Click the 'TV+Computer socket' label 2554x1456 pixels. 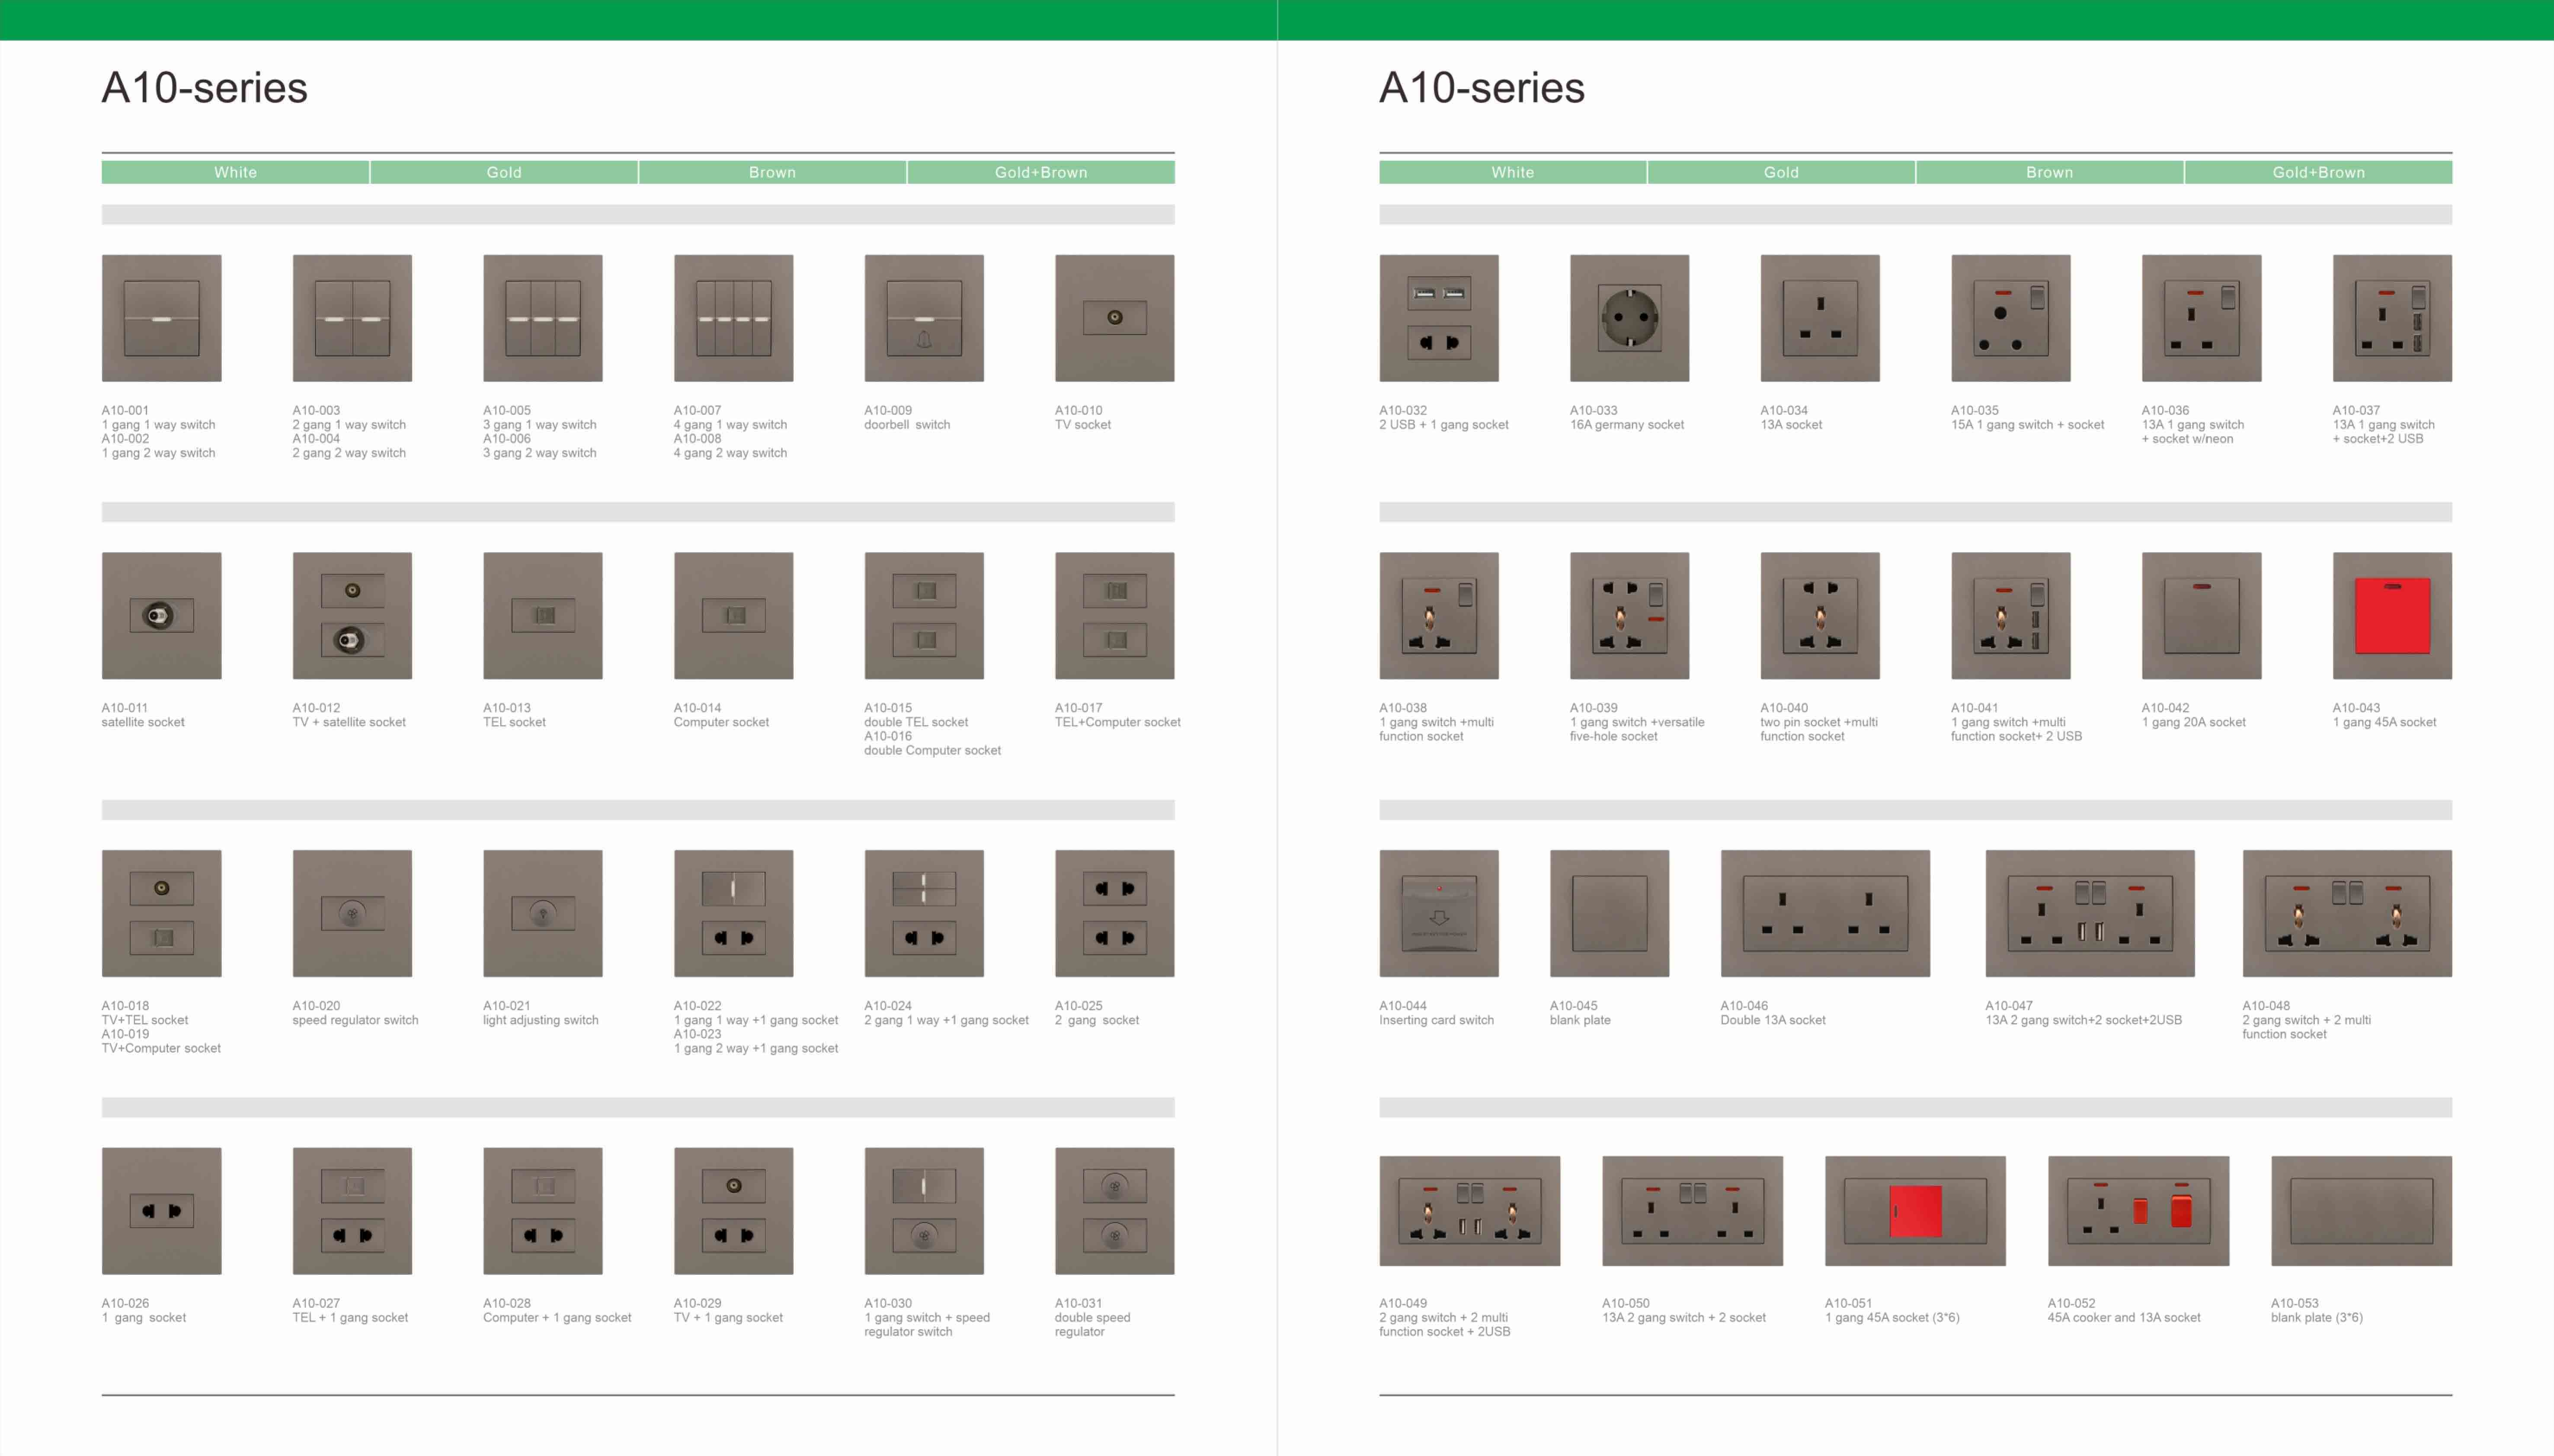pyautogui.click(x=161, y=1048)
